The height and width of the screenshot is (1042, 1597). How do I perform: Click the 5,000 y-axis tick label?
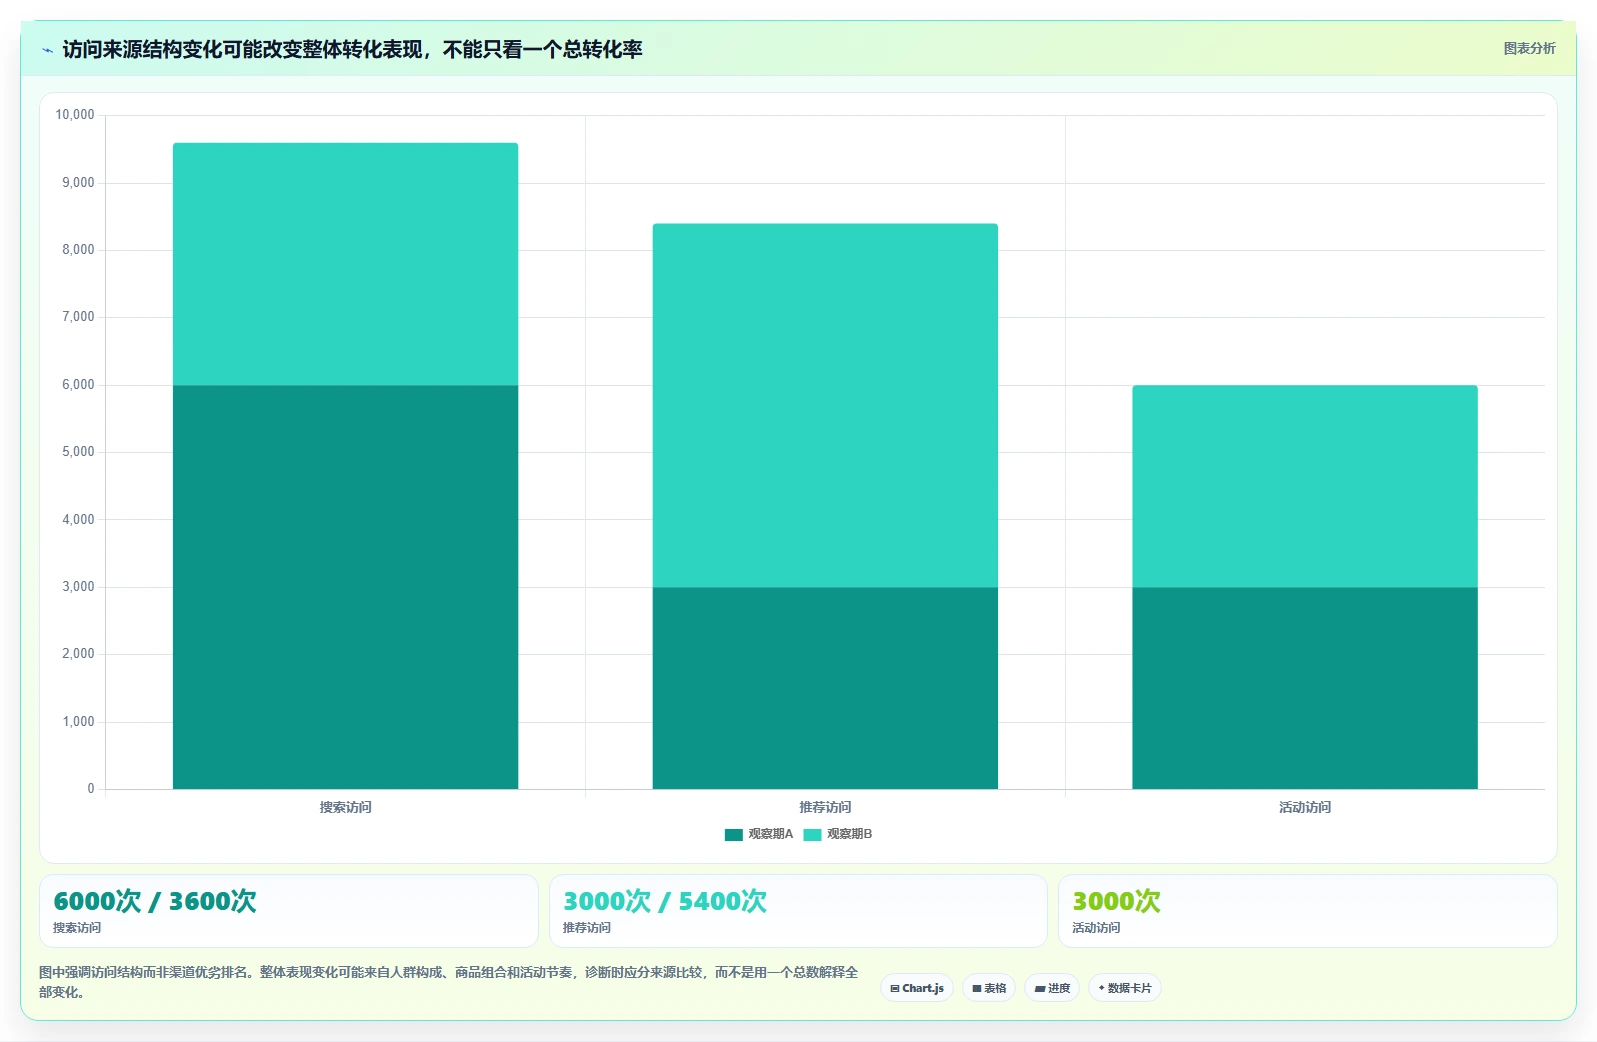click(78, 452)
